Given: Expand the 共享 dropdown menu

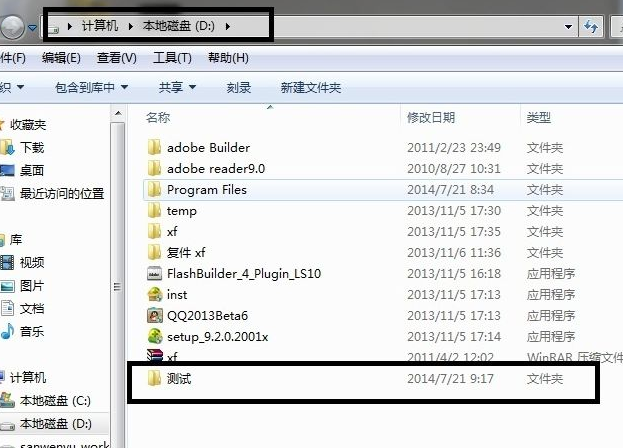Looking at the screenshot, I should point(177,87).
